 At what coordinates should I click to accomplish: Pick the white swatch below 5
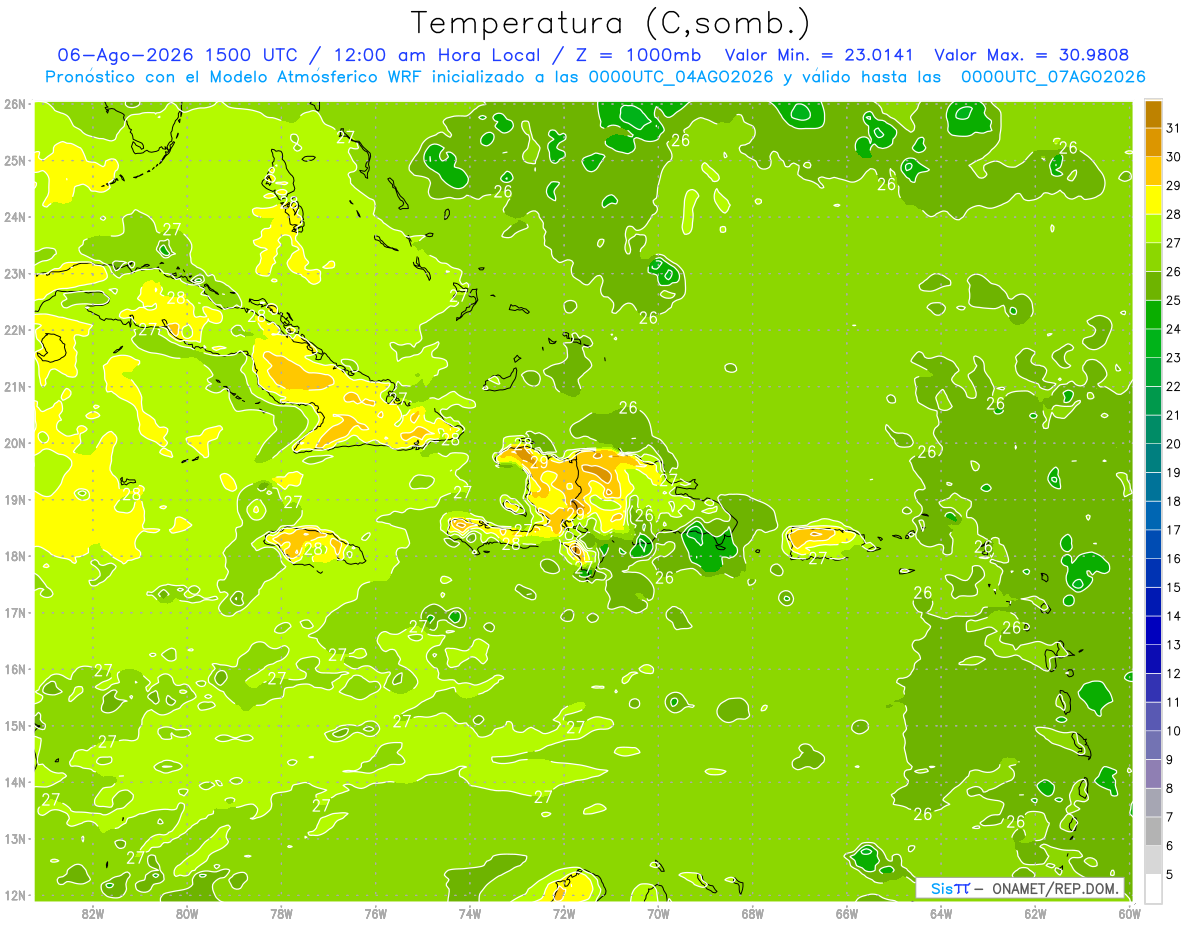click(x=1153, y=888)
